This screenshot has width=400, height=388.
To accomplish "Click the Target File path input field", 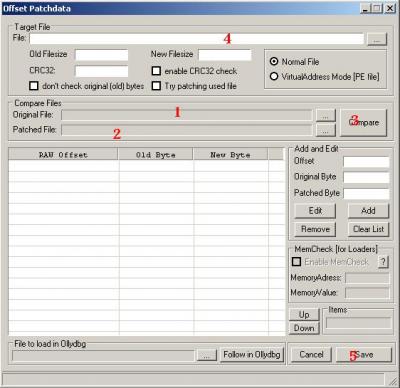I will pos(196,39).
